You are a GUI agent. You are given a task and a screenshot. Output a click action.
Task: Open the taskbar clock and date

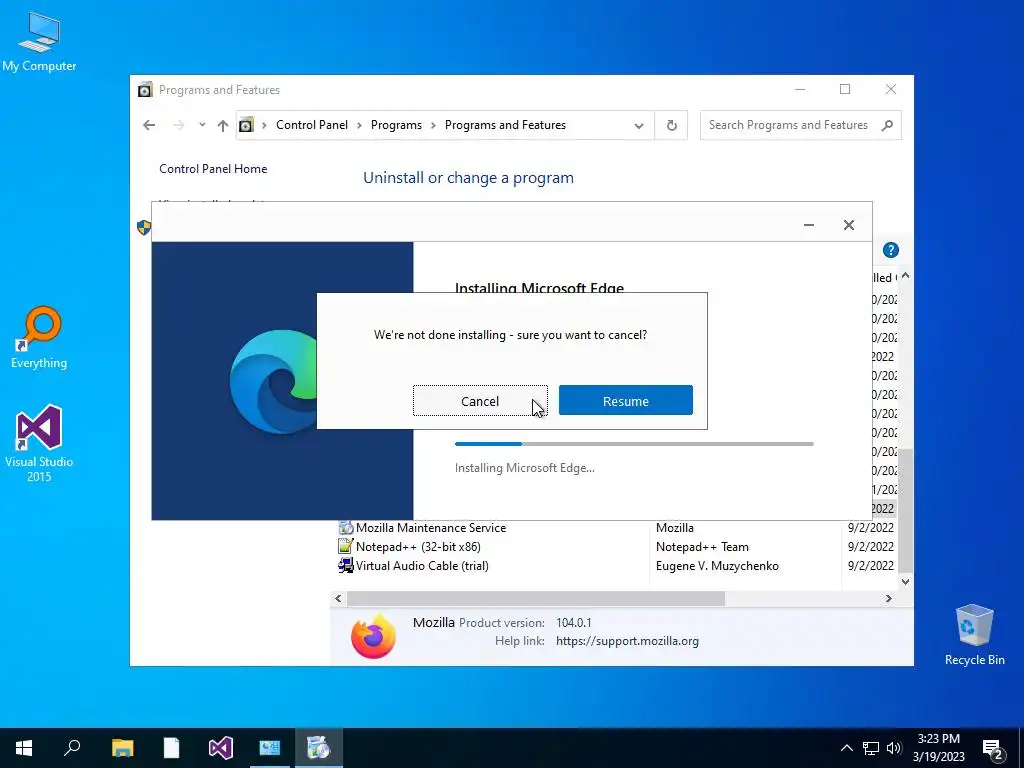pyautogui.click(x=938, y=748)
